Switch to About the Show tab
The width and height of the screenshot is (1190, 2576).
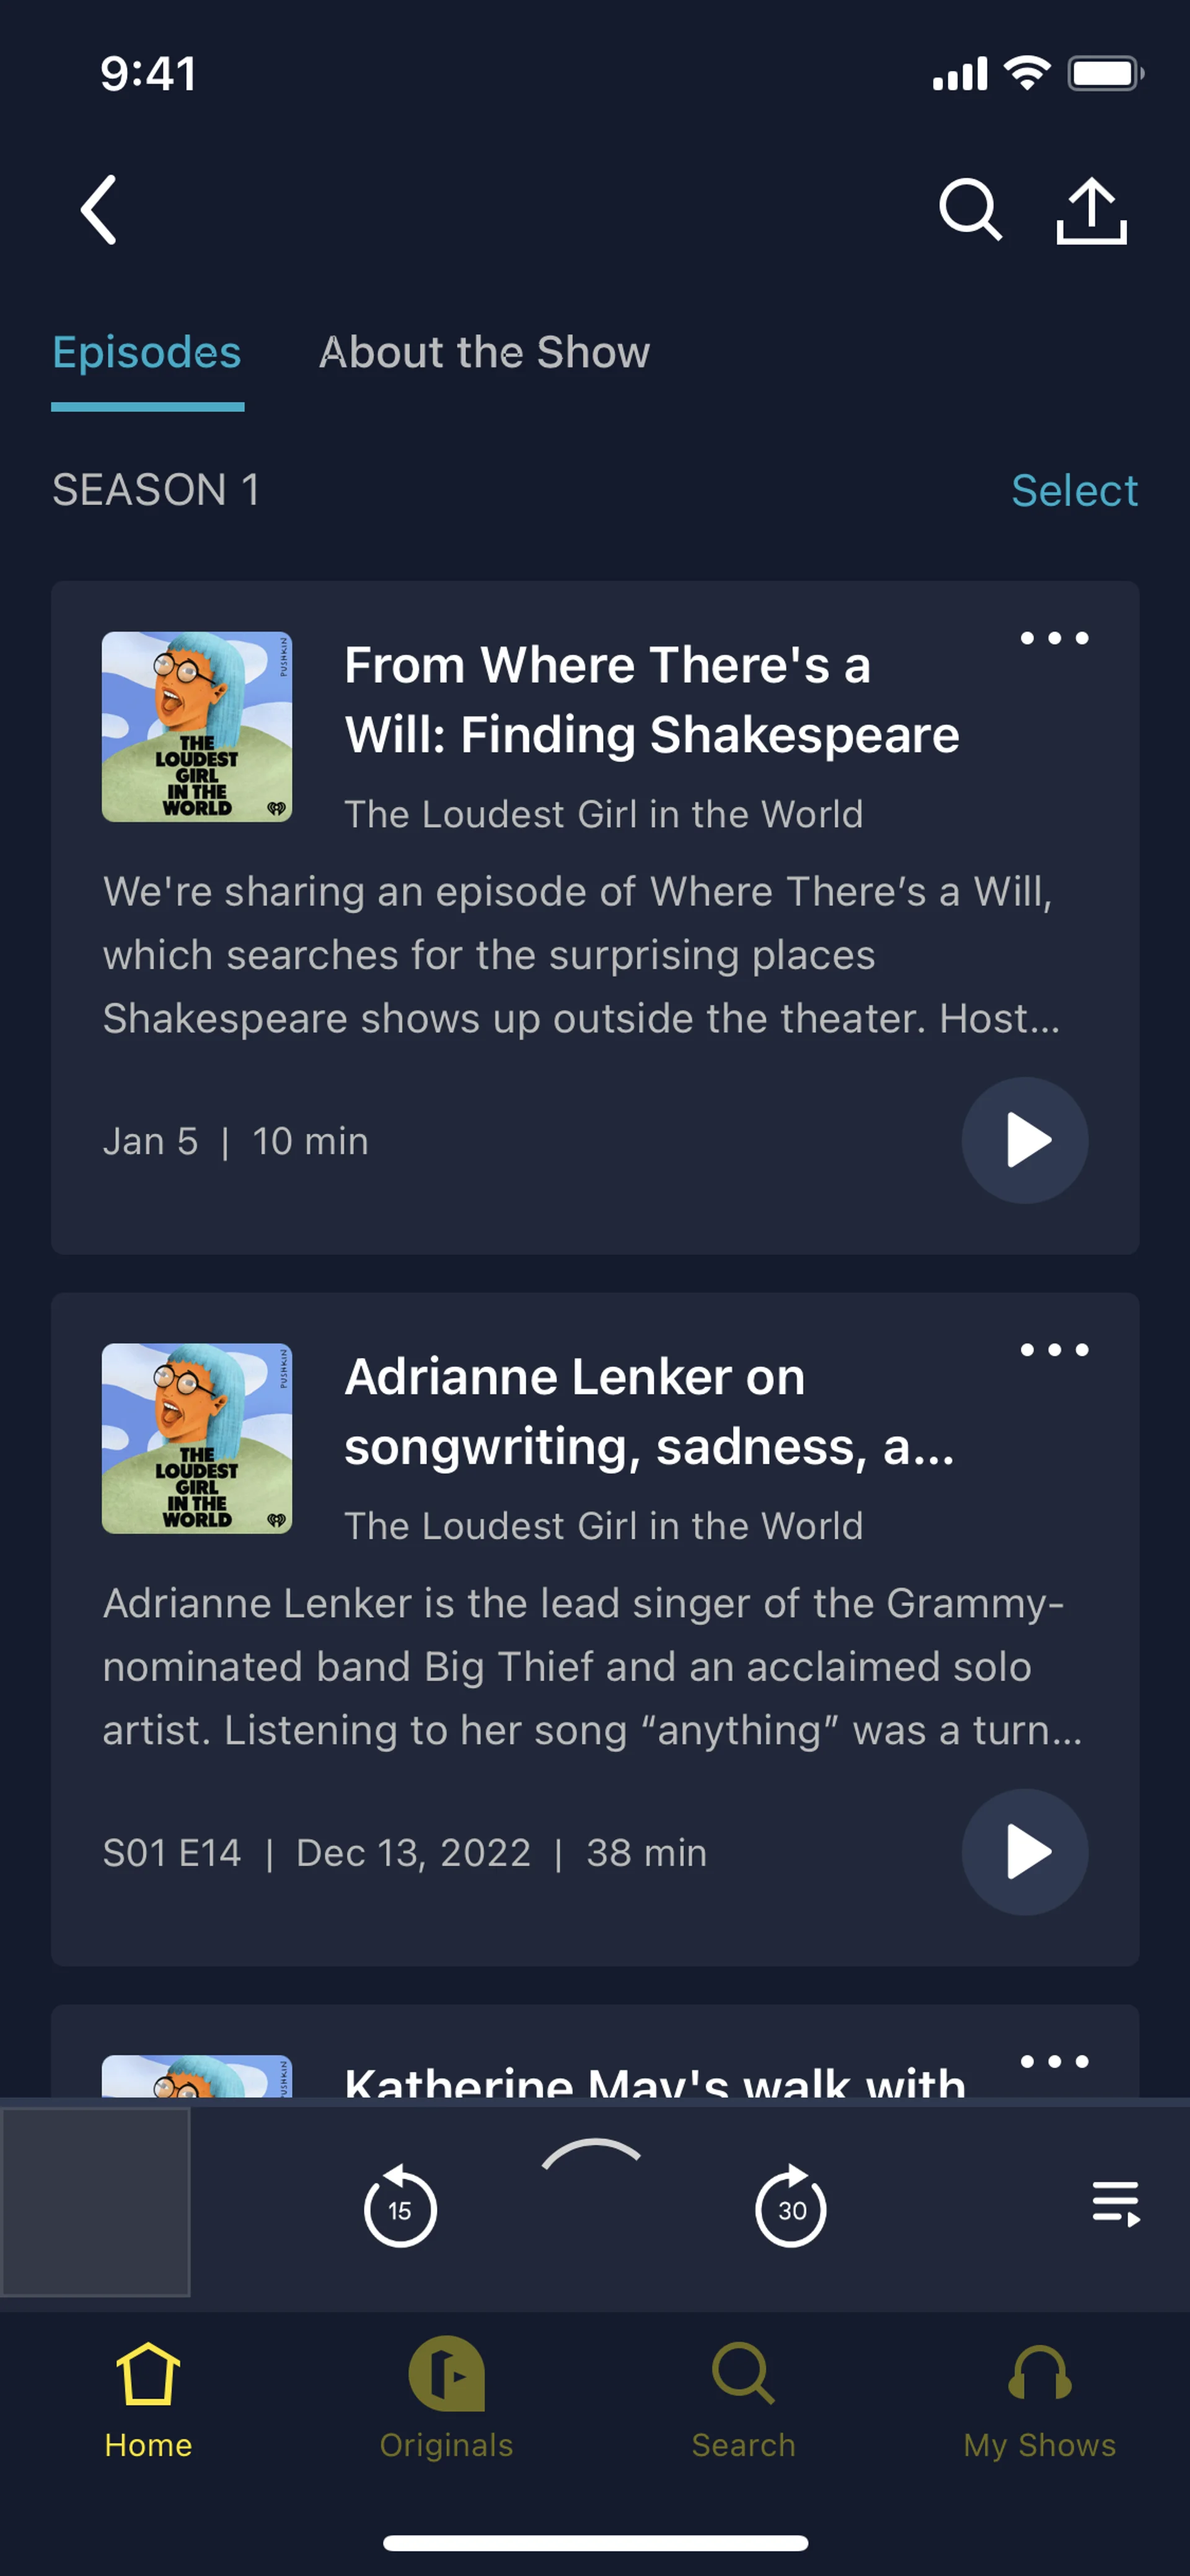click(x=484, y=352)
